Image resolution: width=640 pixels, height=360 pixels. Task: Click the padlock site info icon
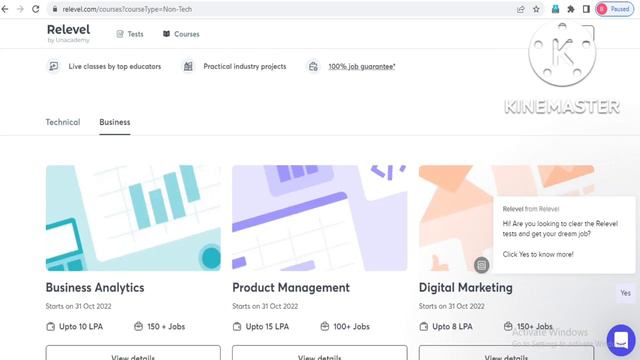pos(55,9)
